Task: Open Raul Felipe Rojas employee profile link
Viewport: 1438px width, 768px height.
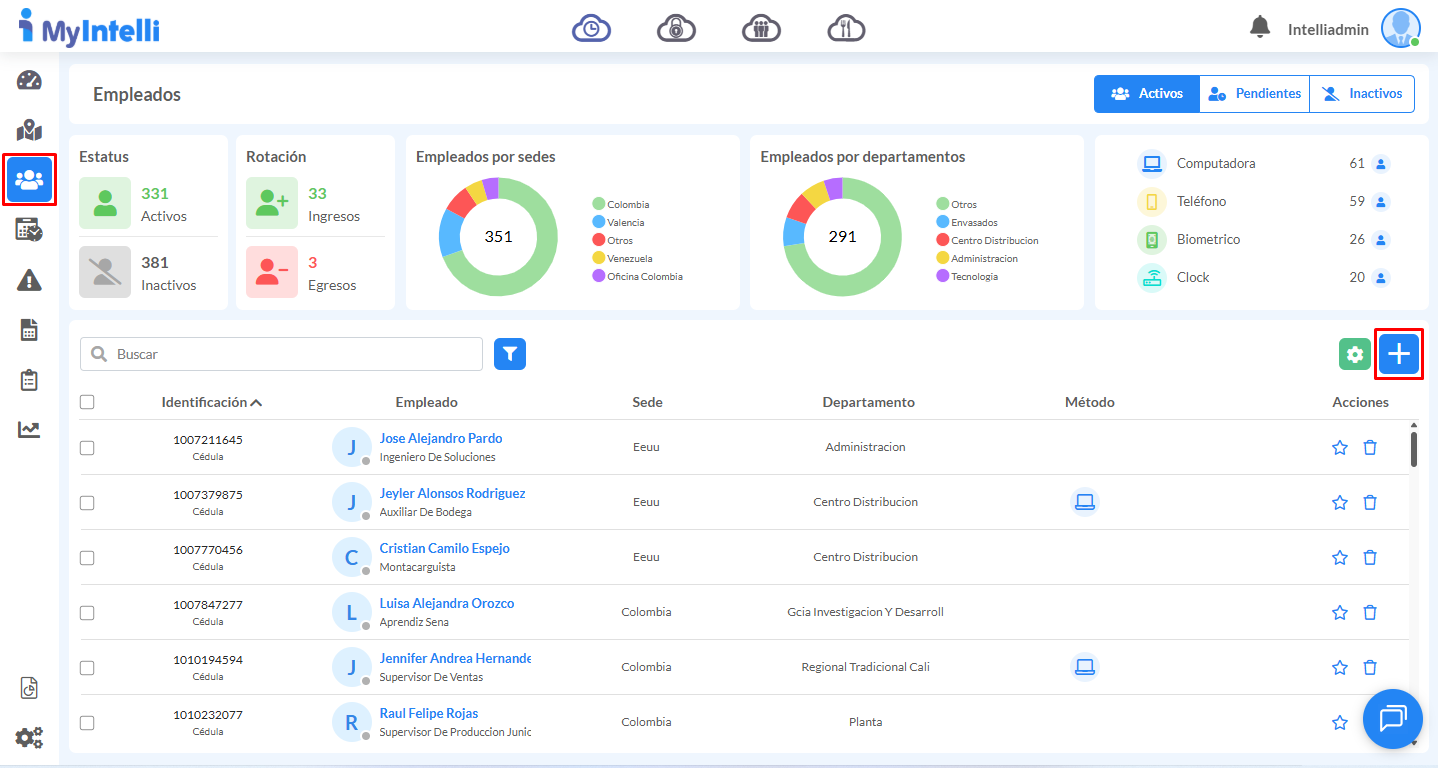Action: coord(428,713)
